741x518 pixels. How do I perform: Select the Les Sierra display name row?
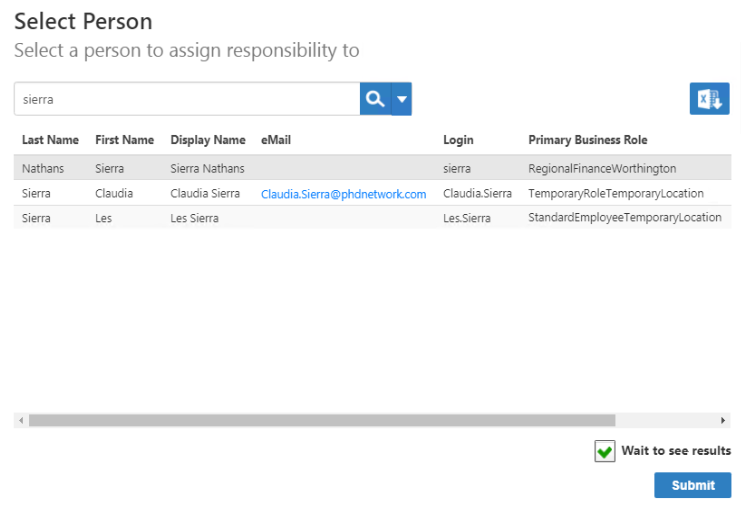point(195,218)
